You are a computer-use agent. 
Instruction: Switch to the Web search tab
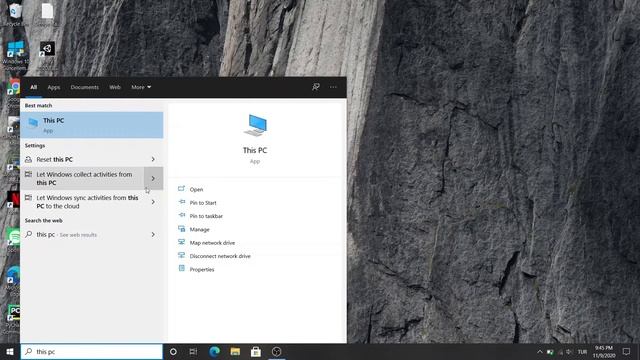(115, 87)
